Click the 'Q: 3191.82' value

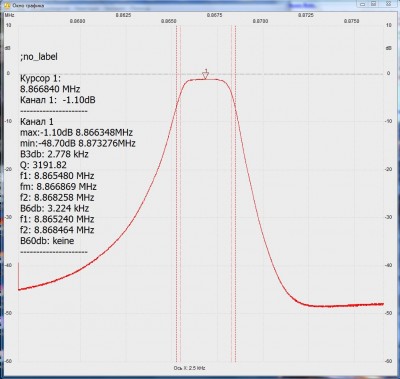pos(43,165)
